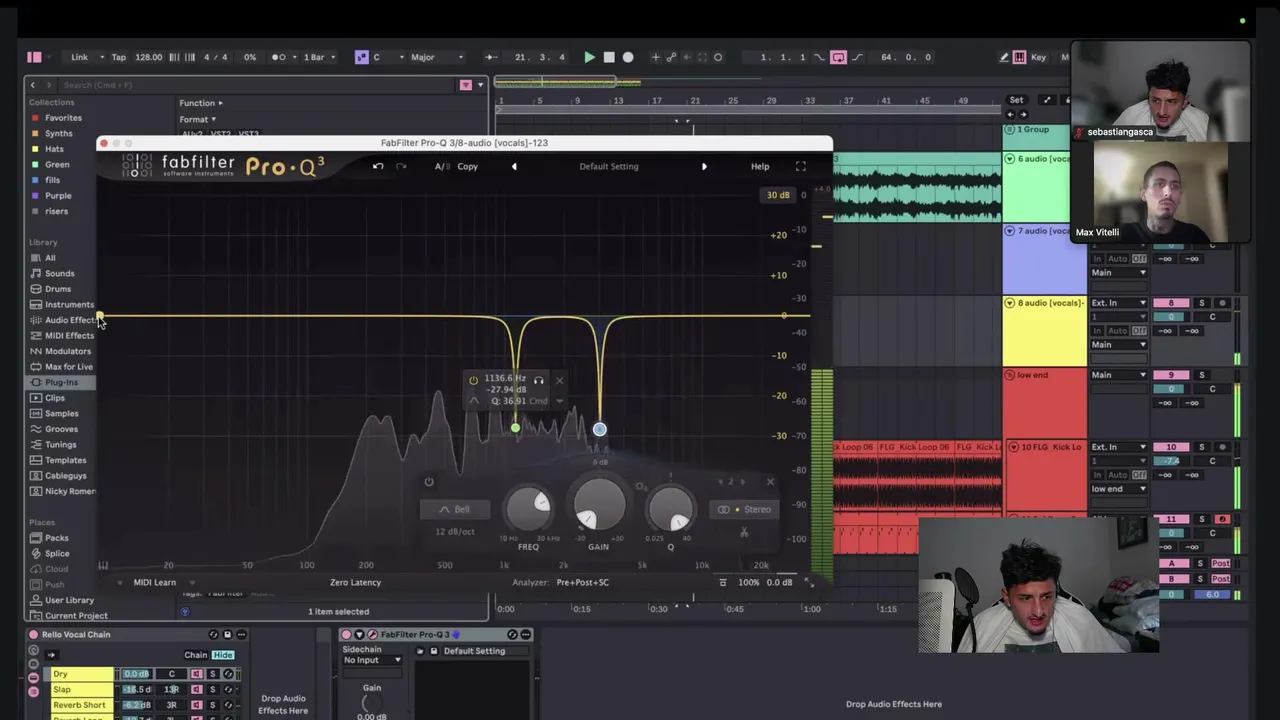Screen dimensions: 1280x720
Task: Toggle the Key map button
Action: [1038, 57]
